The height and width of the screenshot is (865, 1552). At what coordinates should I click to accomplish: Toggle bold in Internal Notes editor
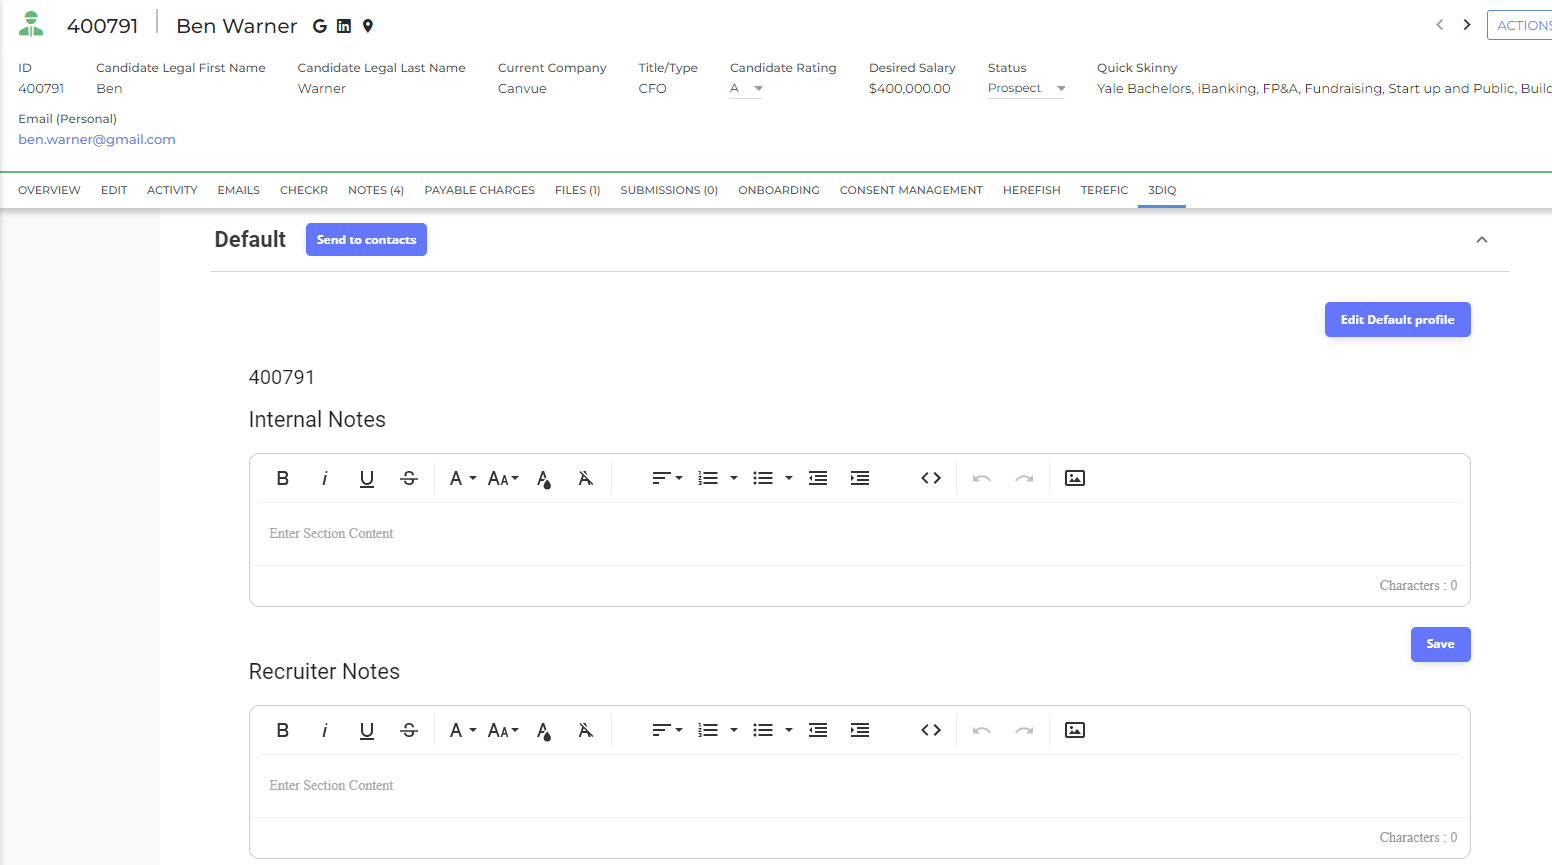point(283,478)
